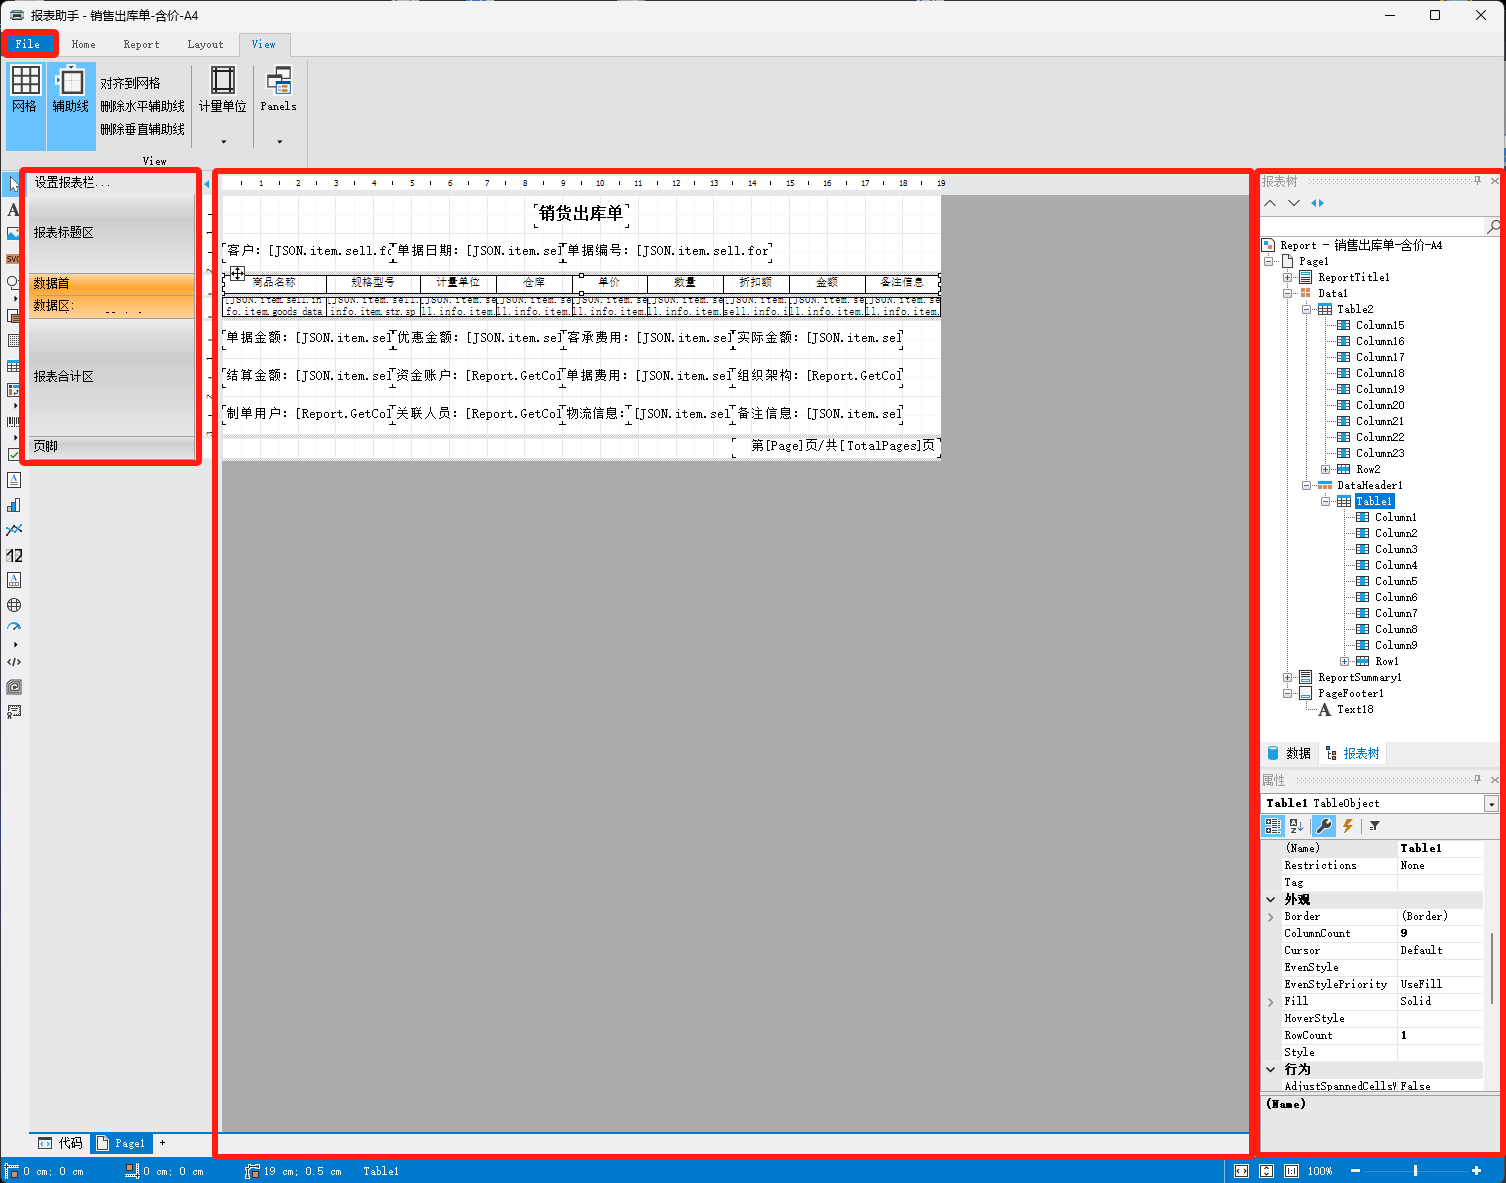1506x1183 pixels.
Task: Switch to the 数据 data panel tab
Action: click(x=1289, y=753)
